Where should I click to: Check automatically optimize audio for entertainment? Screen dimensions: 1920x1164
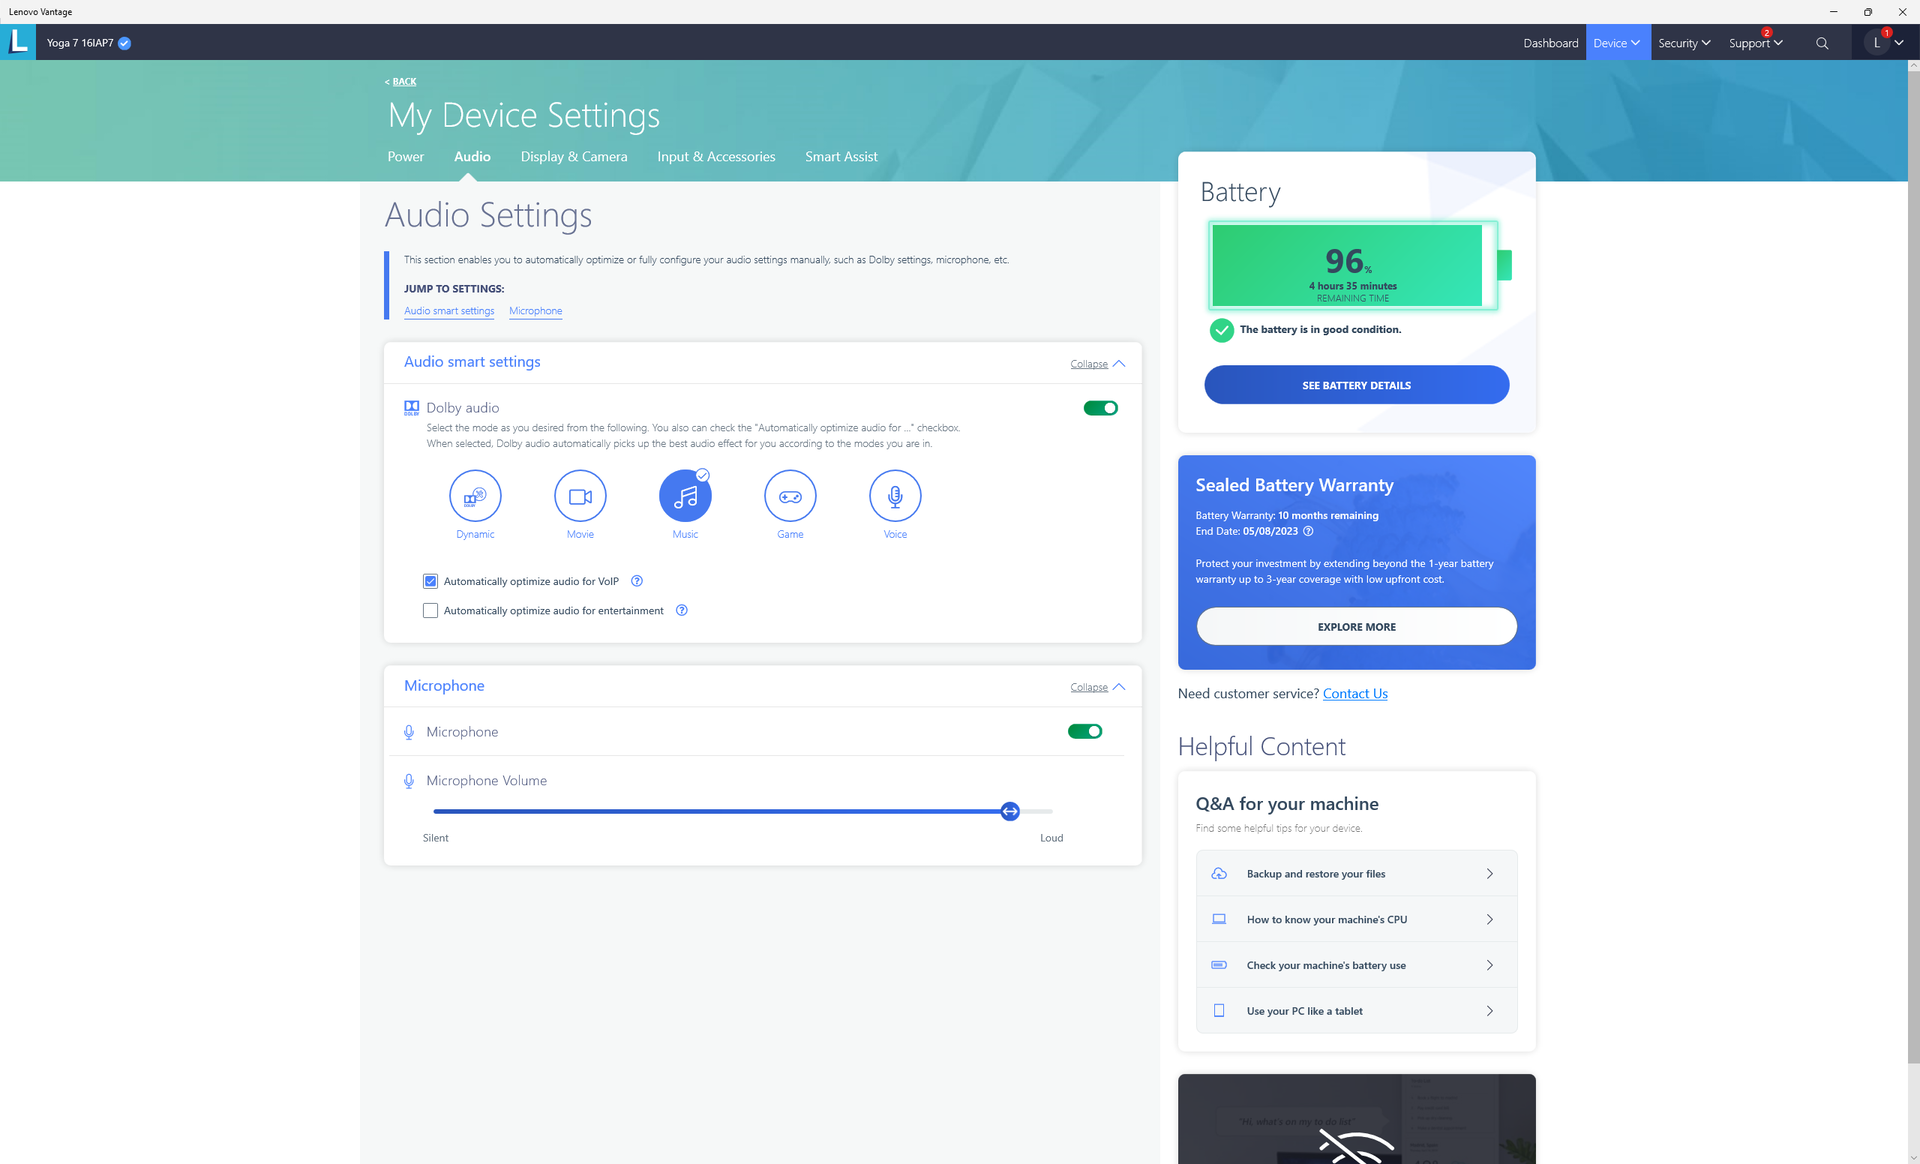pyautogui.click(x=431, y=610)
